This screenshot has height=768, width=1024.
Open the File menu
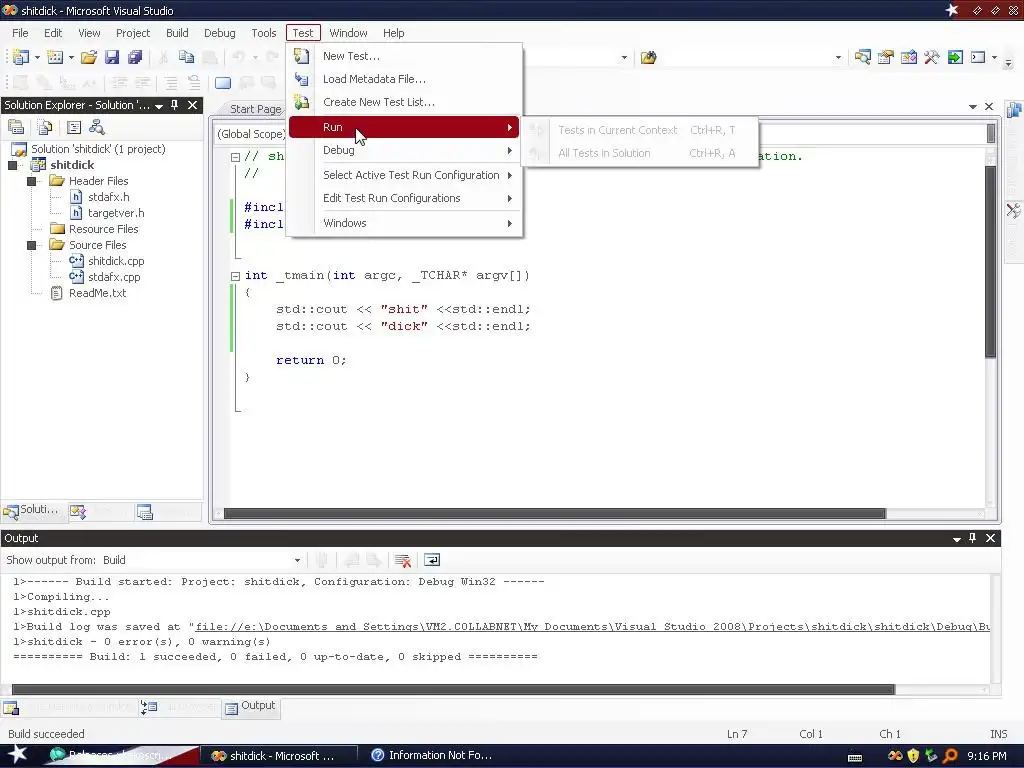(x=20, y=33)
